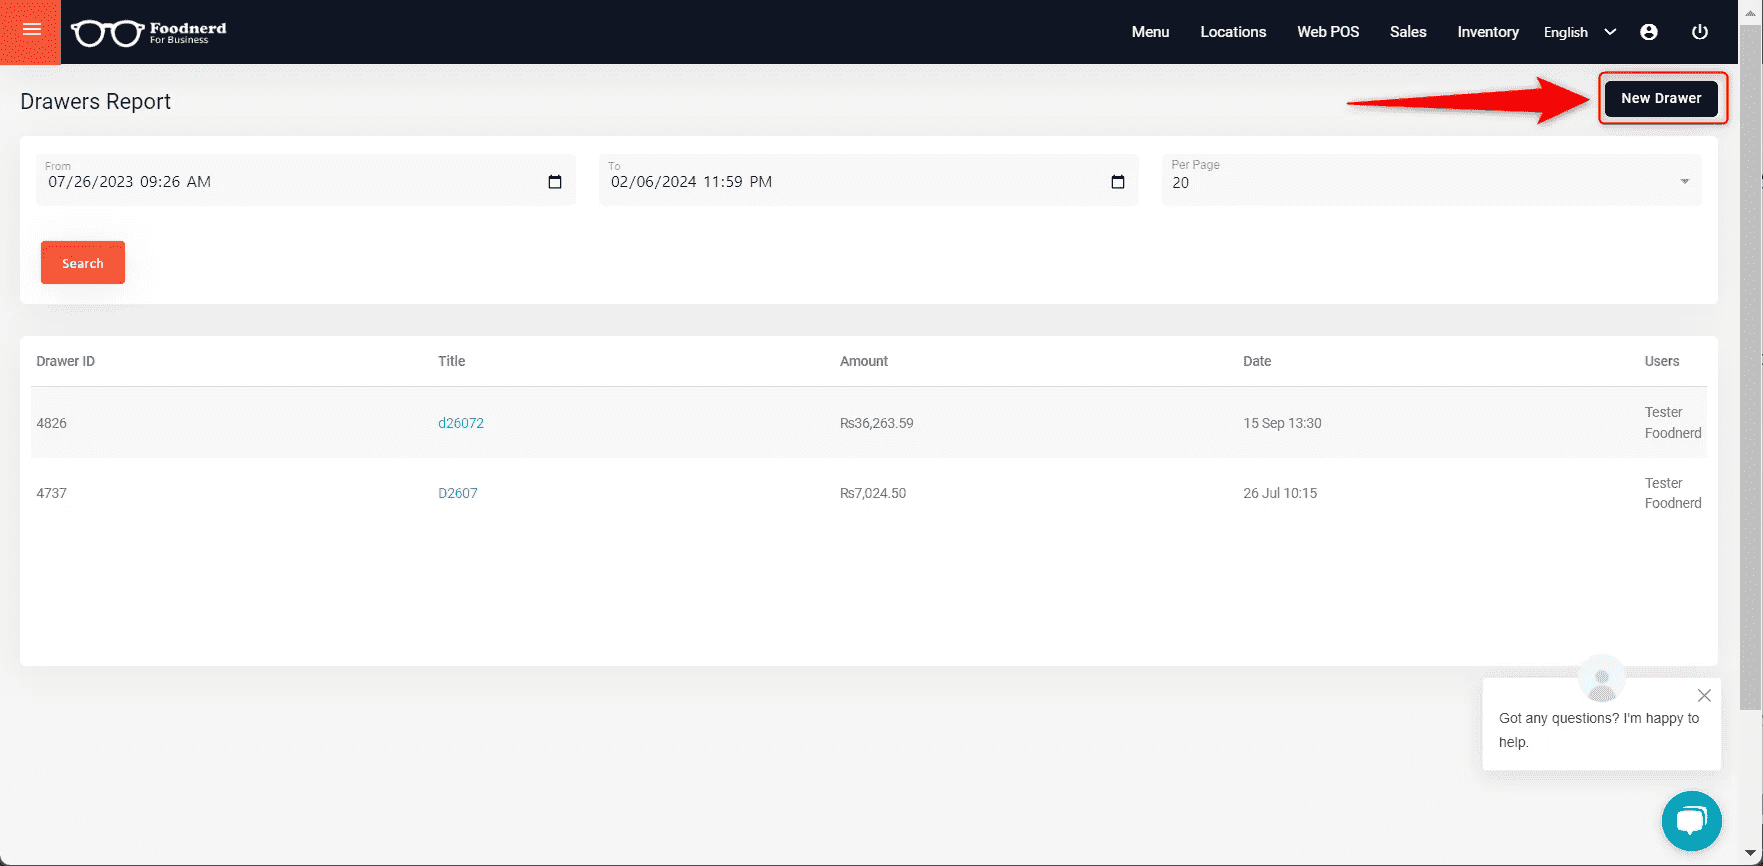Close the chat help popup
The width and height of the screenshot is (1763, 866).
click(x=1704, y=695)
